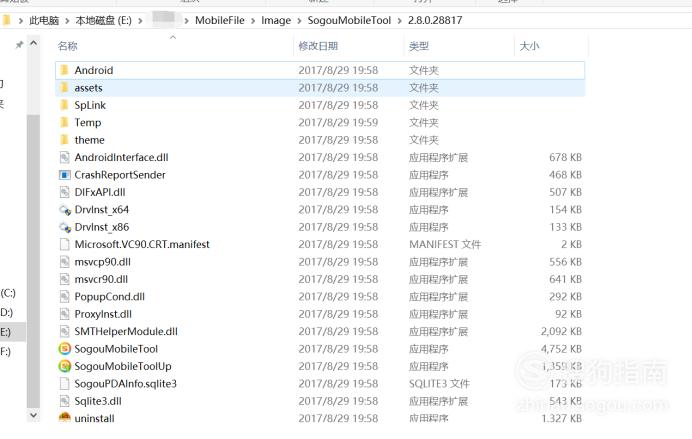Image resolution: width=692 pixels, height=439 pixels.
Task: Click the msvcp90.dll file icon
Action: (64, 262)
